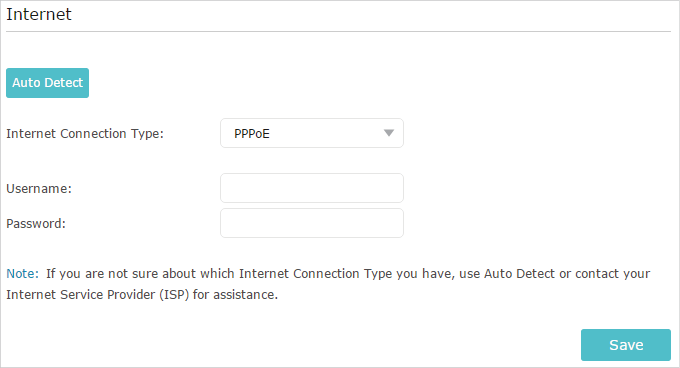
Task: Click the Password label
Action: pyautogui.click(x=36, y=224)
